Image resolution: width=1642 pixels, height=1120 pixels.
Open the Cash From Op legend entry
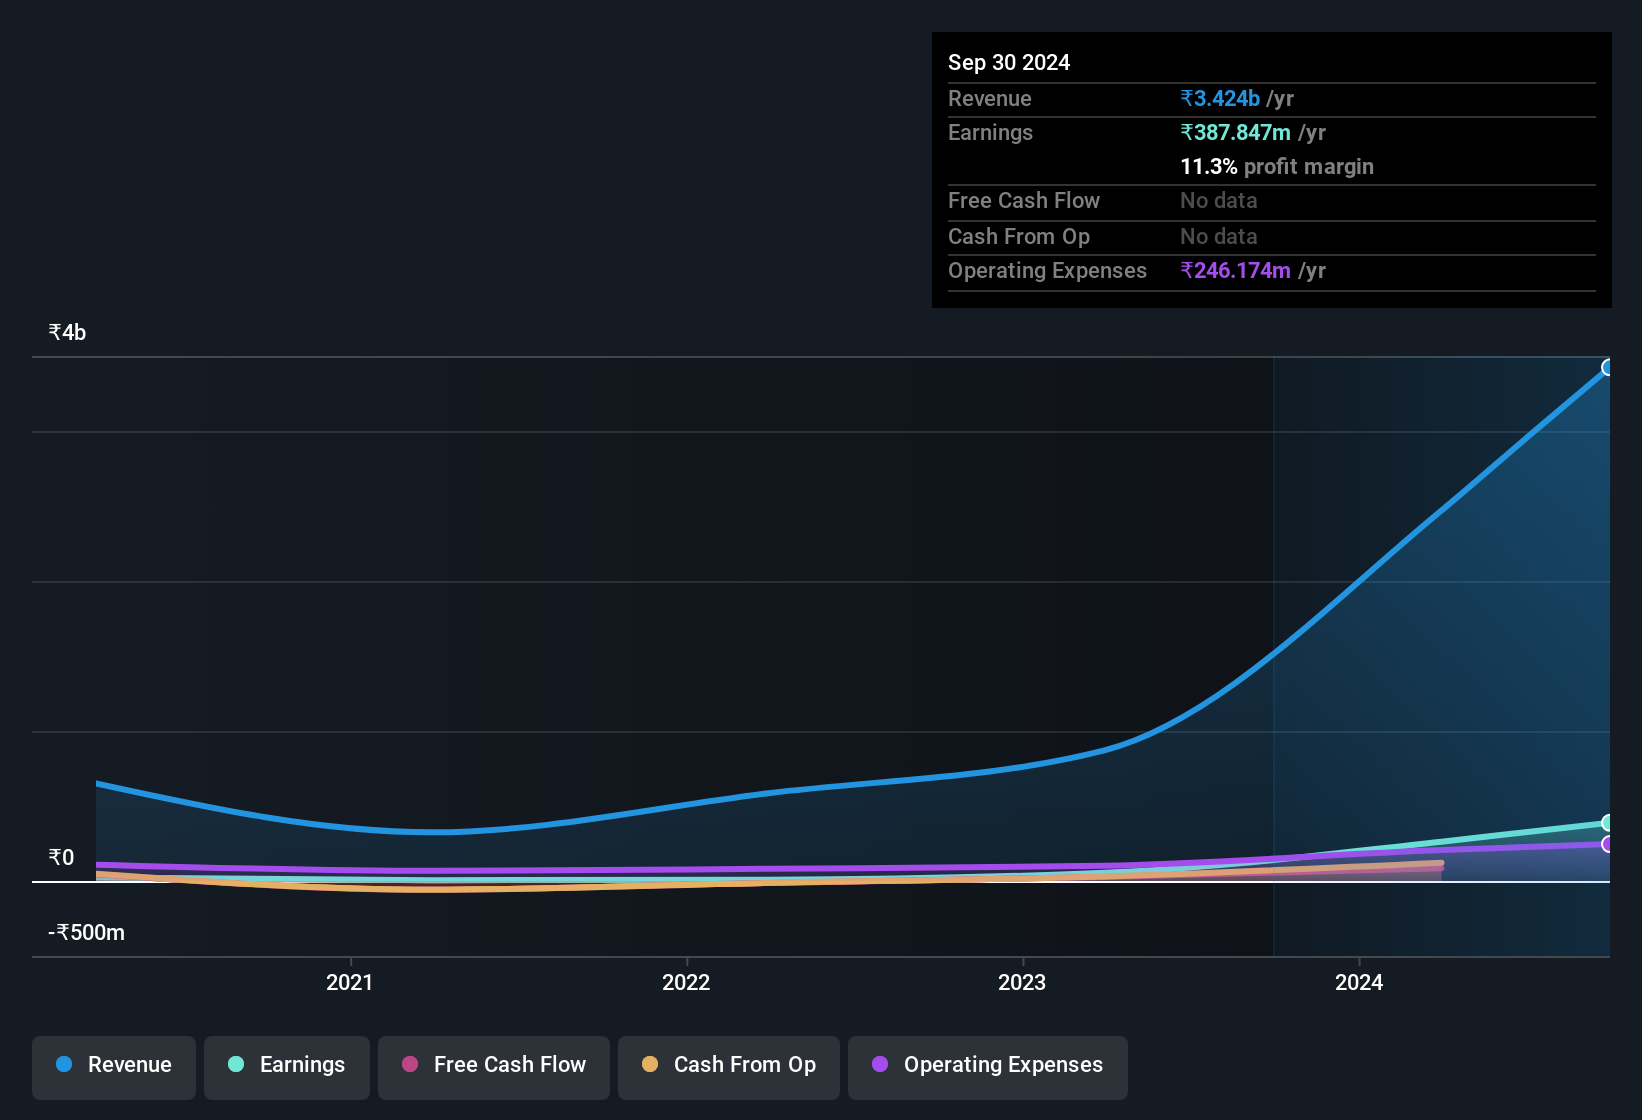728,1066
